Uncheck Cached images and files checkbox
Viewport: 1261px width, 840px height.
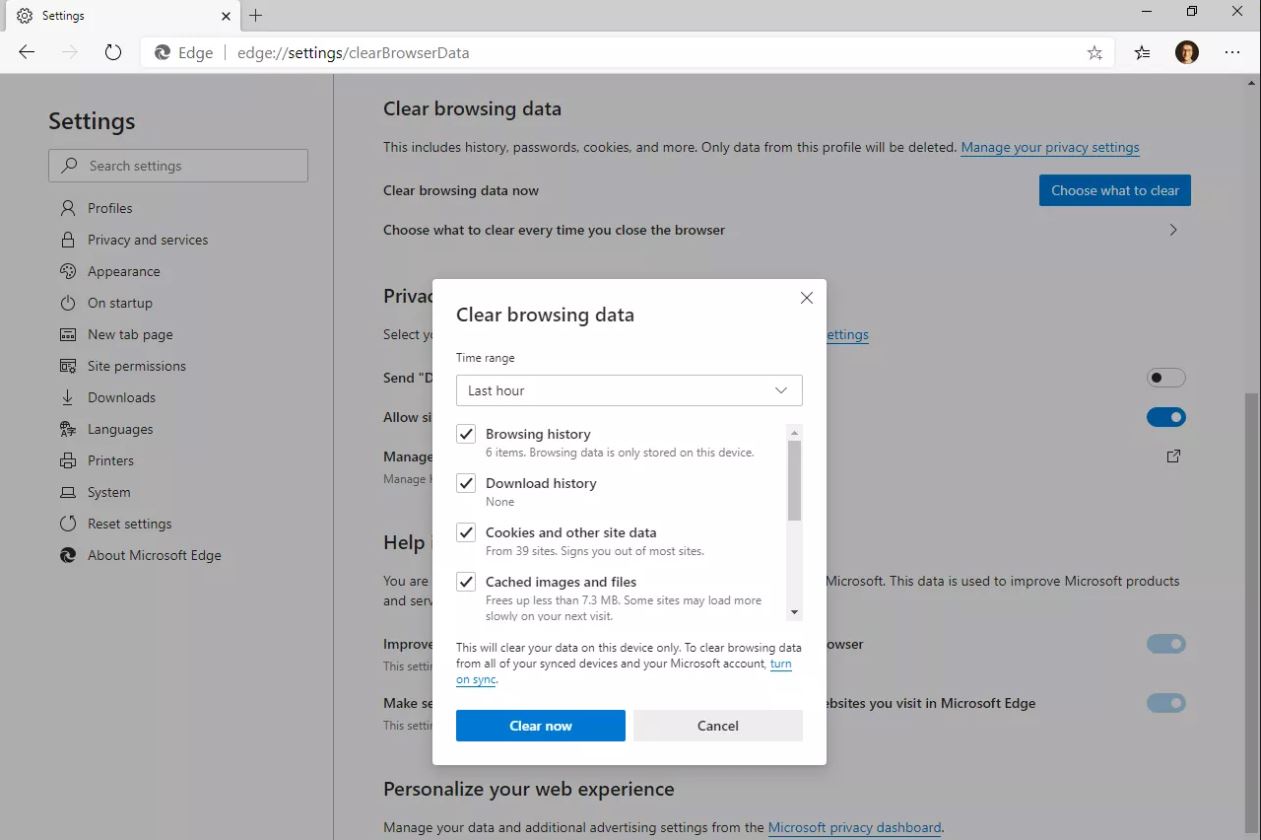(466, 581)
